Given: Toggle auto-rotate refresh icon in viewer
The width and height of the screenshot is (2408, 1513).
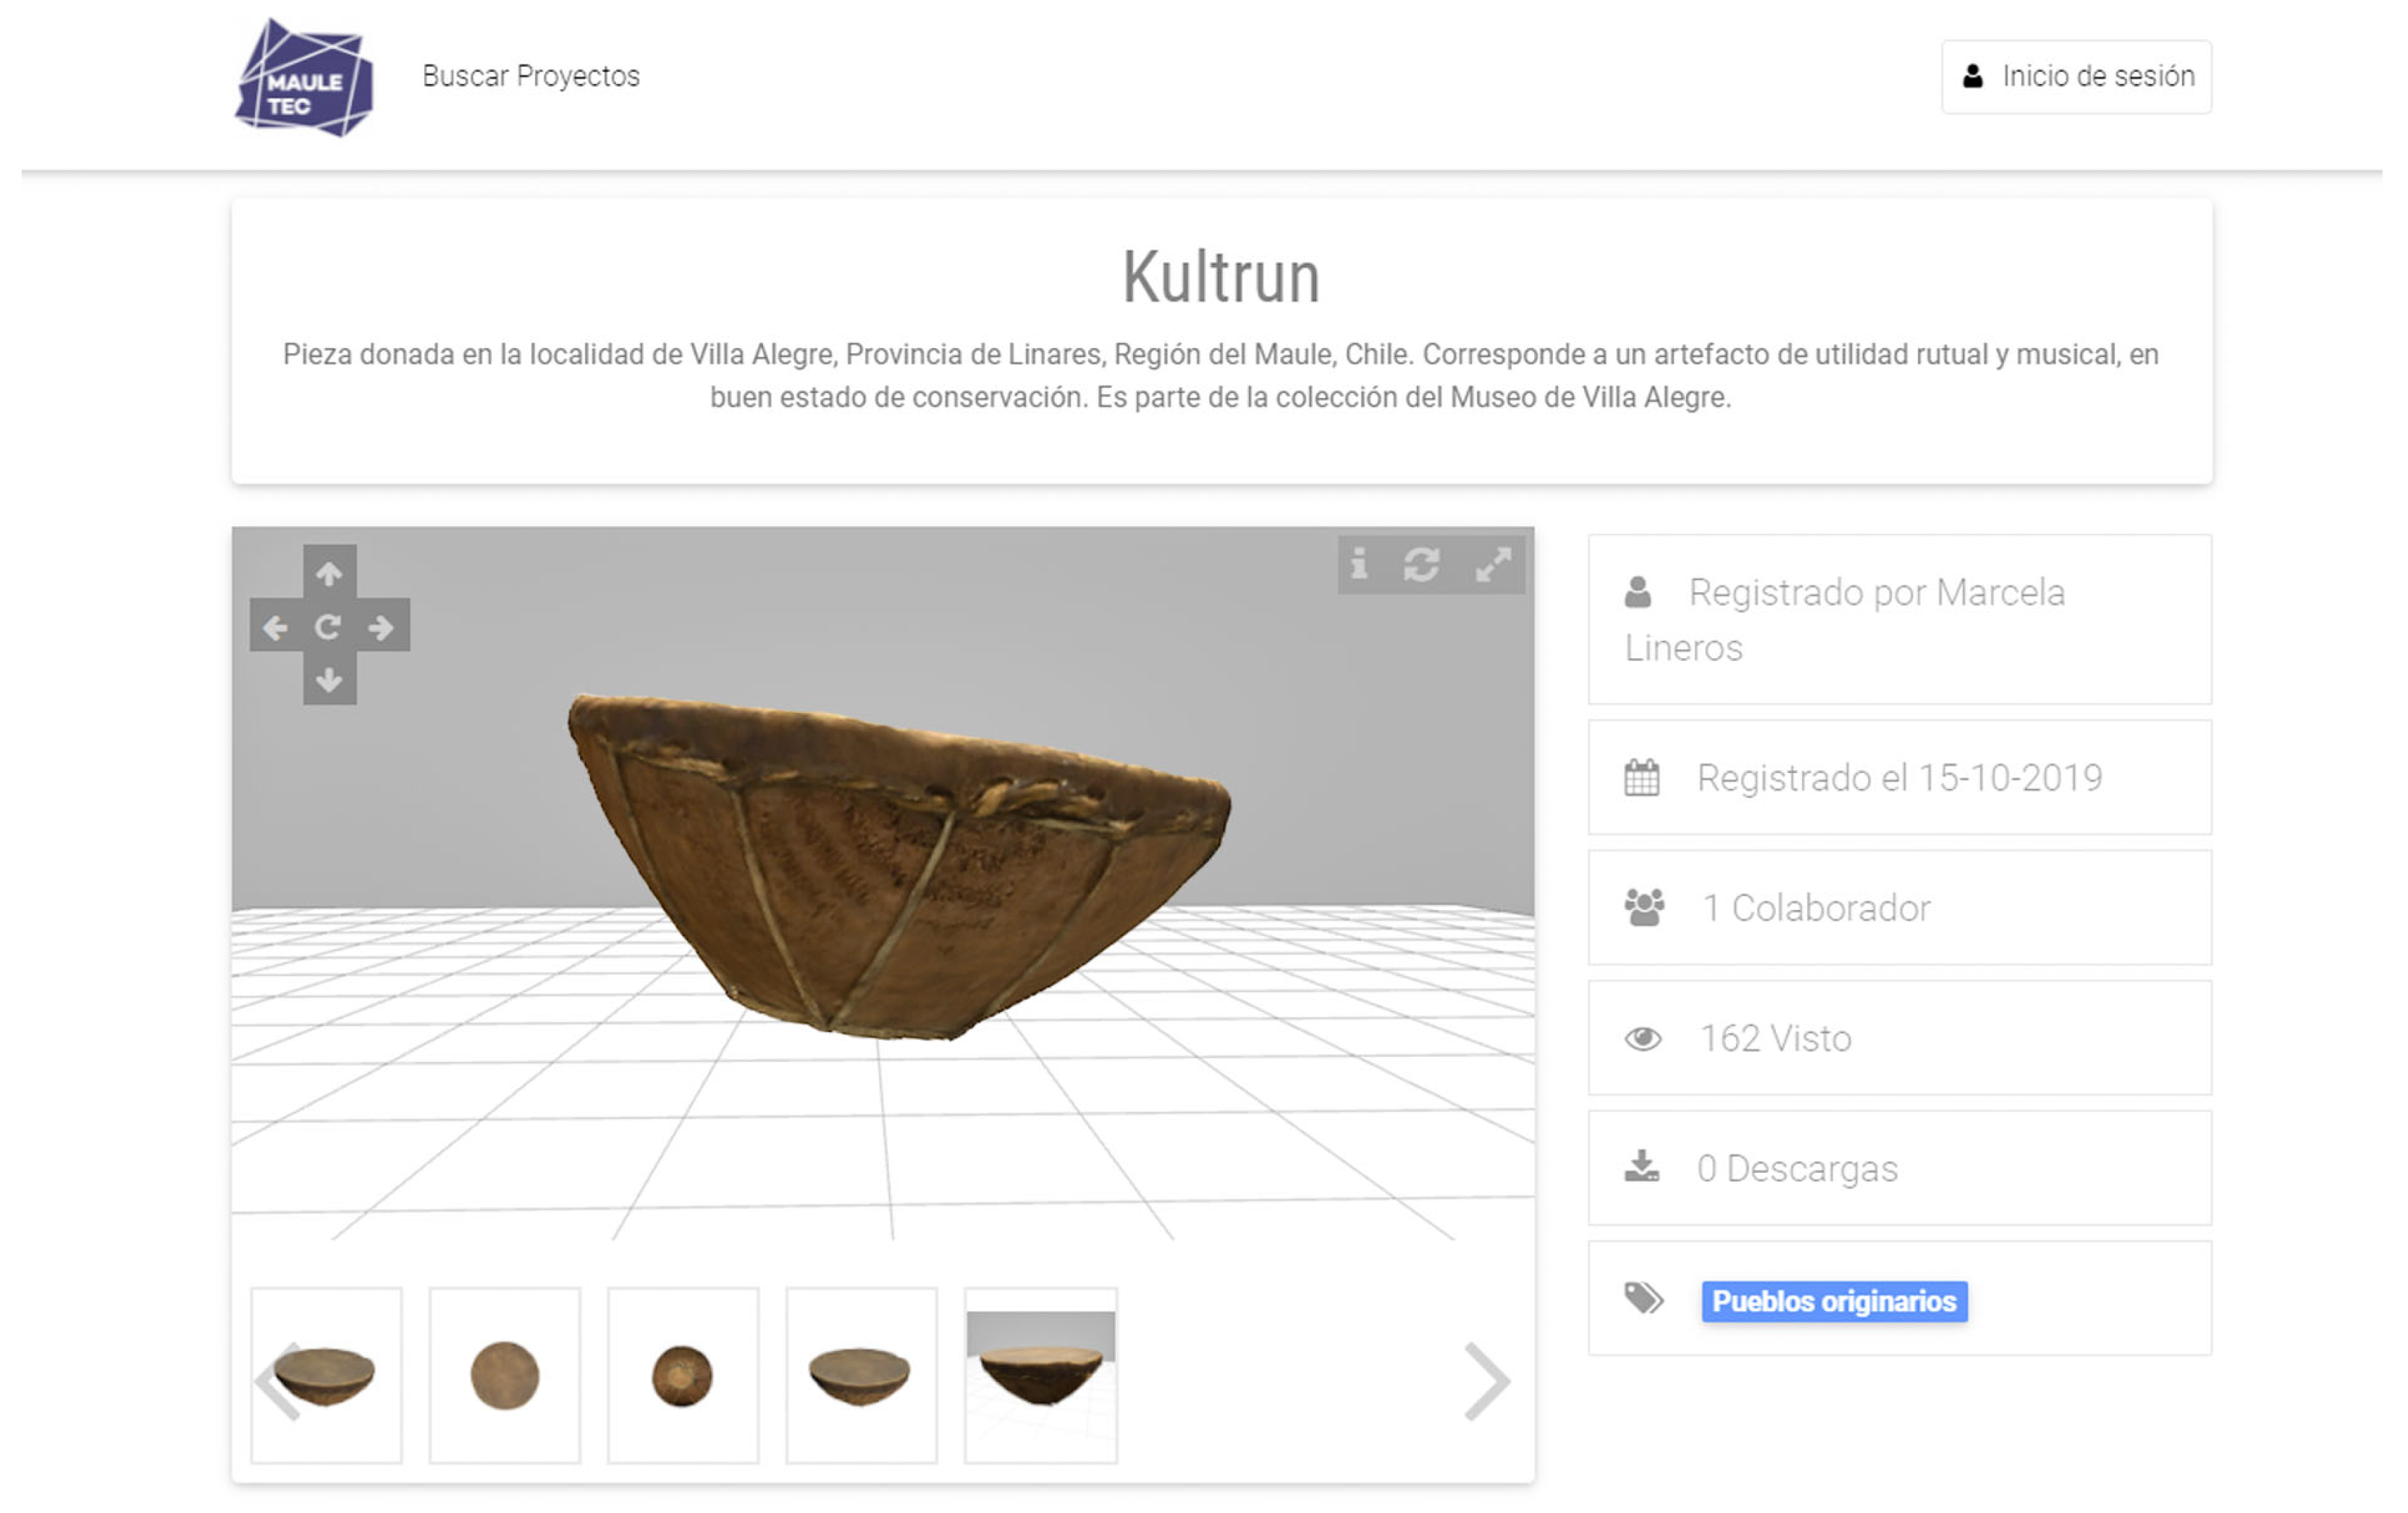Looking at the screenshot, I should coord(1421,565).
